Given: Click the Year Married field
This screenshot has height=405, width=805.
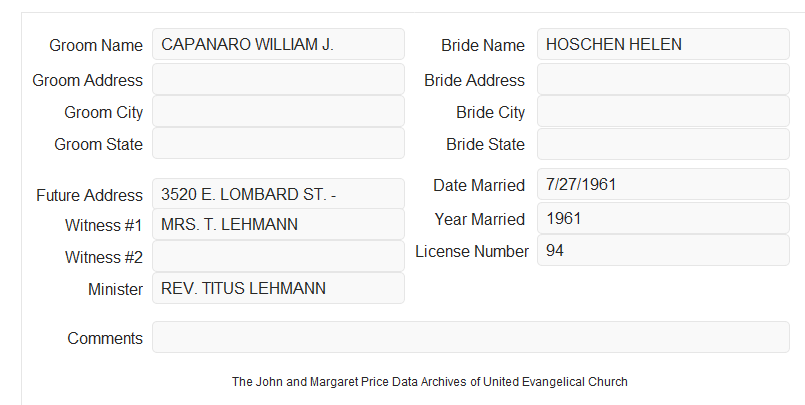Looking at the screenshot, I should tap(663, 218).
